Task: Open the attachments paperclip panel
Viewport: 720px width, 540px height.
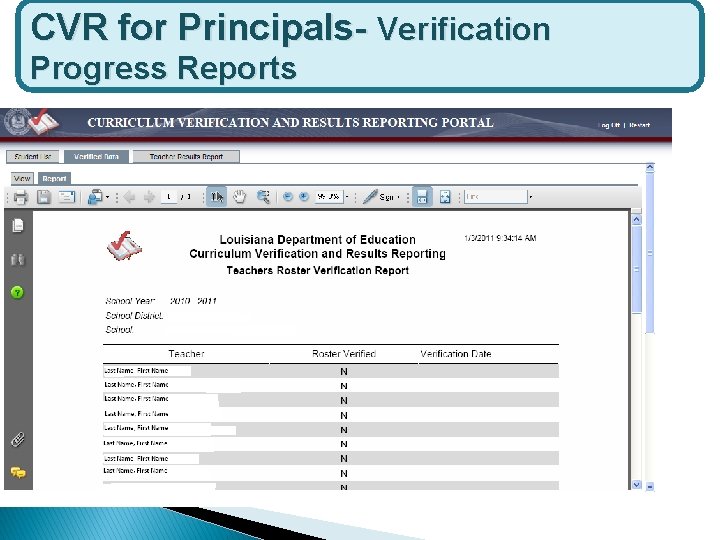Action: tap(17, 440)
